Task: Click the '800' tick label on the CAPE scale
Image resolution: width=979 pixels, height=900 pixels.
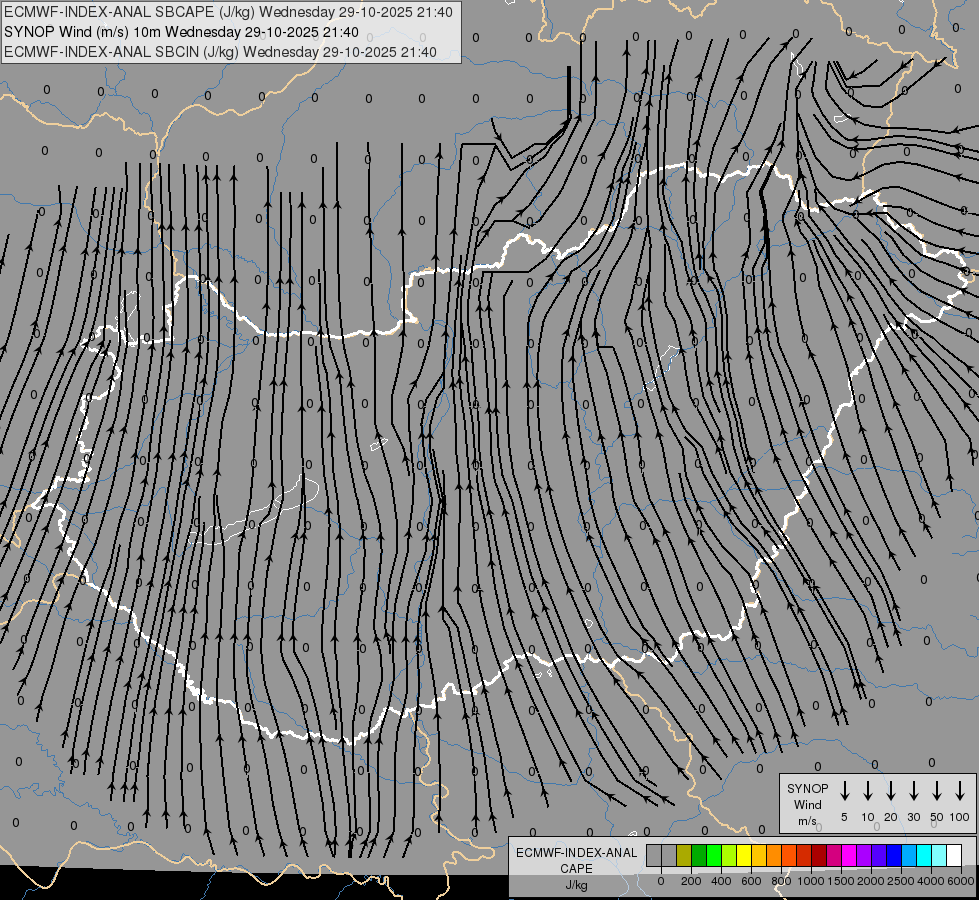Action: [x=781, y=881]
